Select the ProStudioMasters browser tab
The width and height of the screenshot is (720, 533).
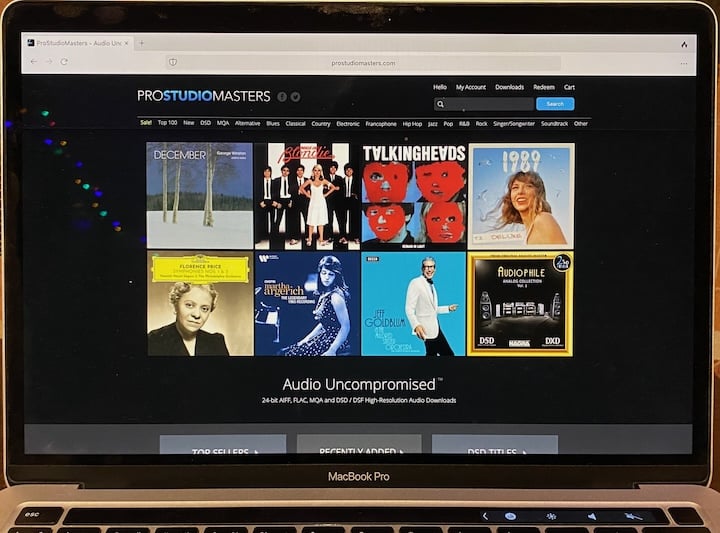click(78, 43)
